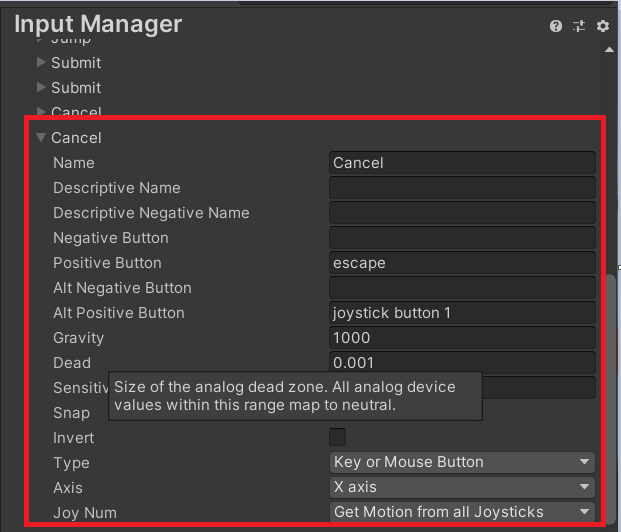
Task: Open the settings gear menu in header
Action: 603,26
